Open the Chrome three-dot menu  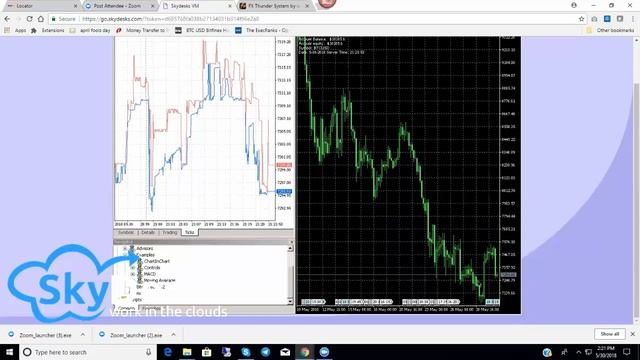tap(633, 19)
